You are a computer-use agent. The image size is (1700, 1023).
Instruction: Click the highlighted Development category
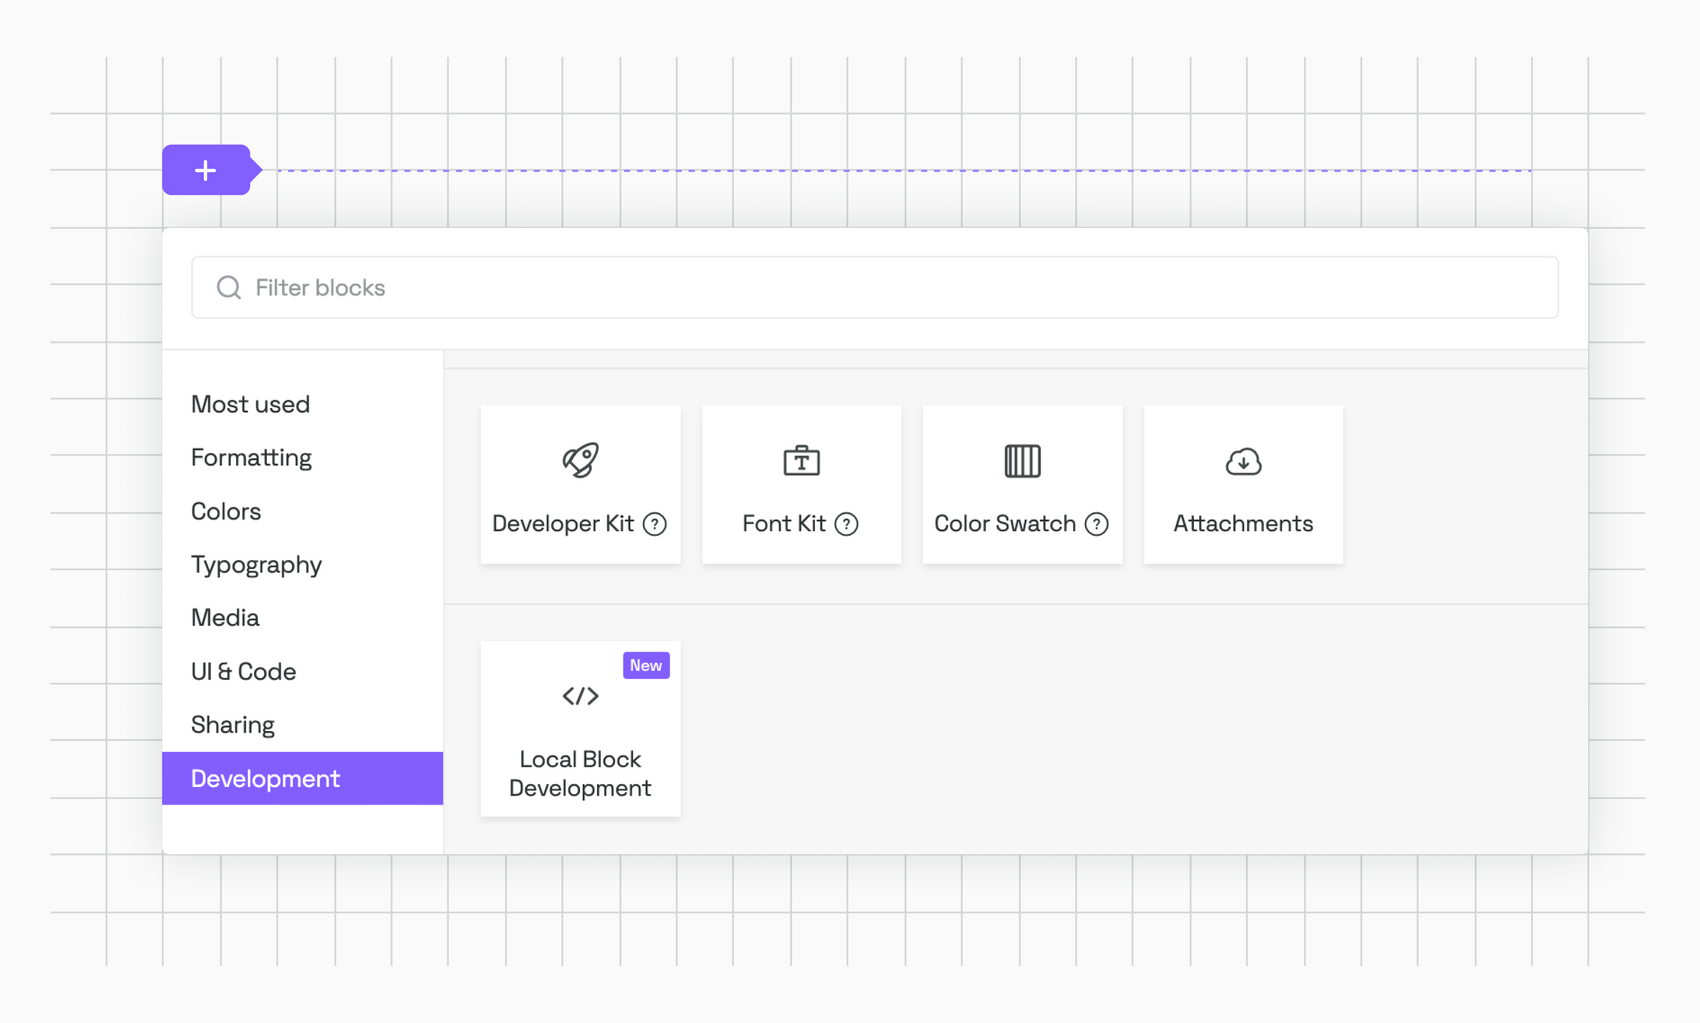(x=265, y=778)
